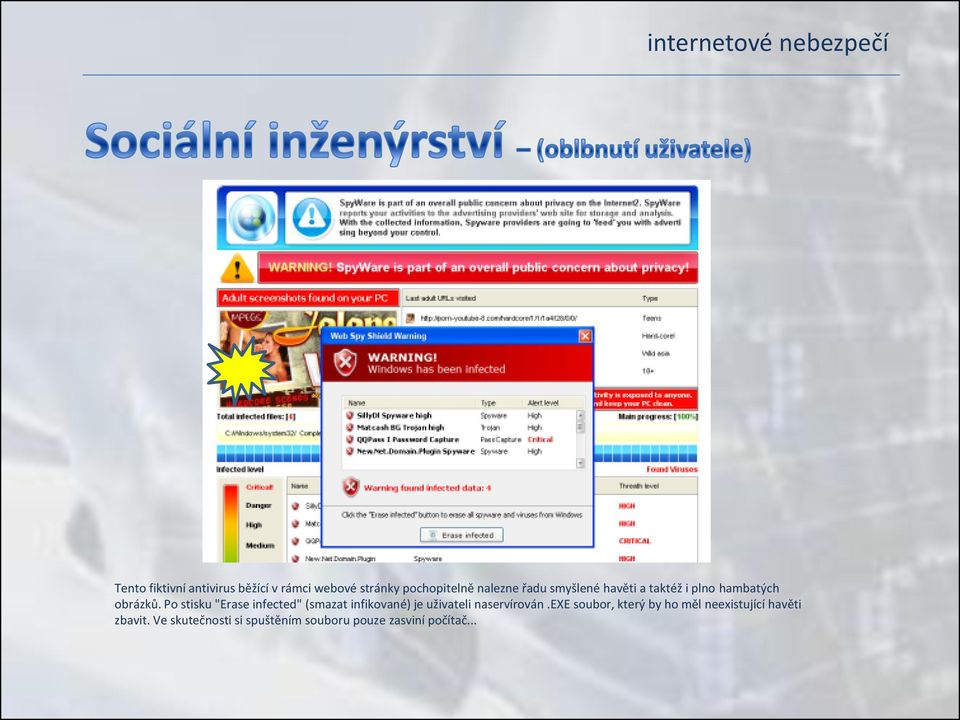Click the Medium level label
This screenshot has height=720, width=960.
[x=260, y=546]
